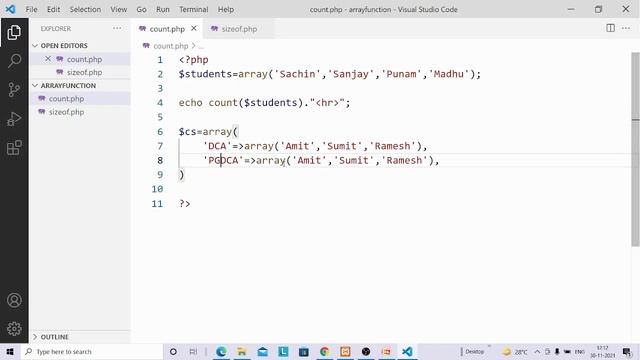640x360 pixels.
Task: Expand the OUTLINE section
Action: (x=35, y=337)
